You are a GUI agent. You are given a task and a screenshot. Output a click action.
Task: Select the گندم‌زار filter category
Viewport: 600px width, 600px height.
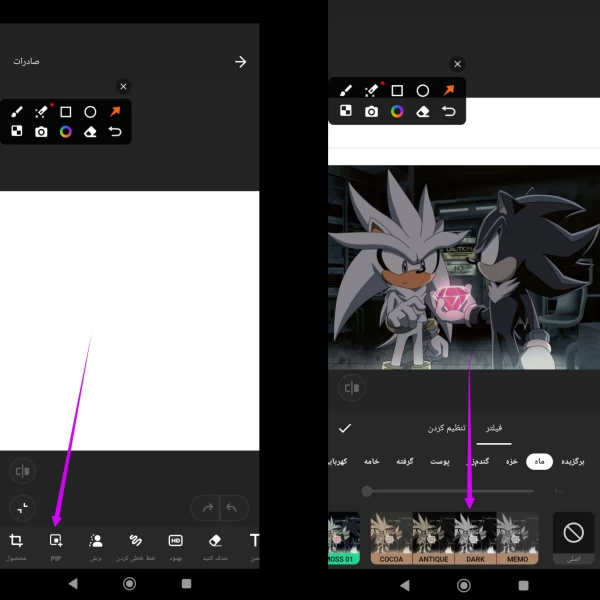(x=478, y=461)
